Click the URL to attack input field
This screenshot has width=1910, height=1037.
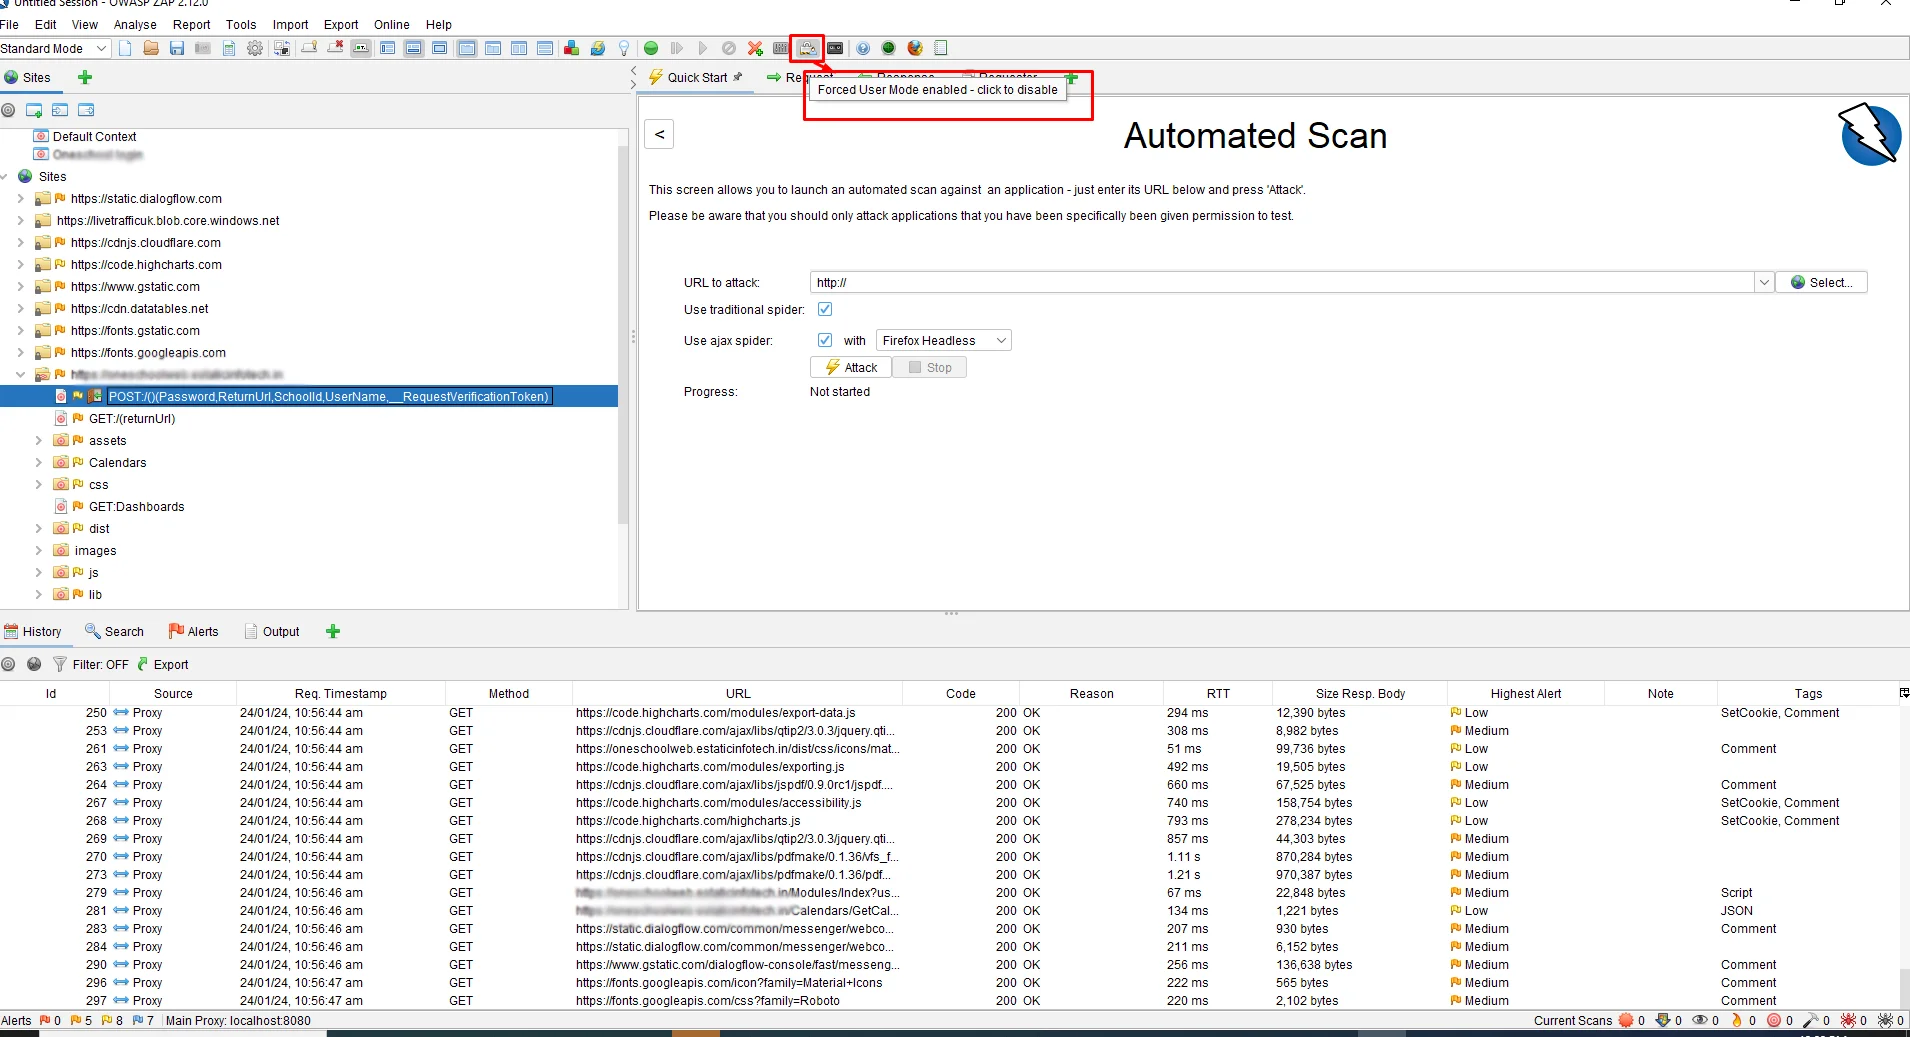pos(1282,282)
